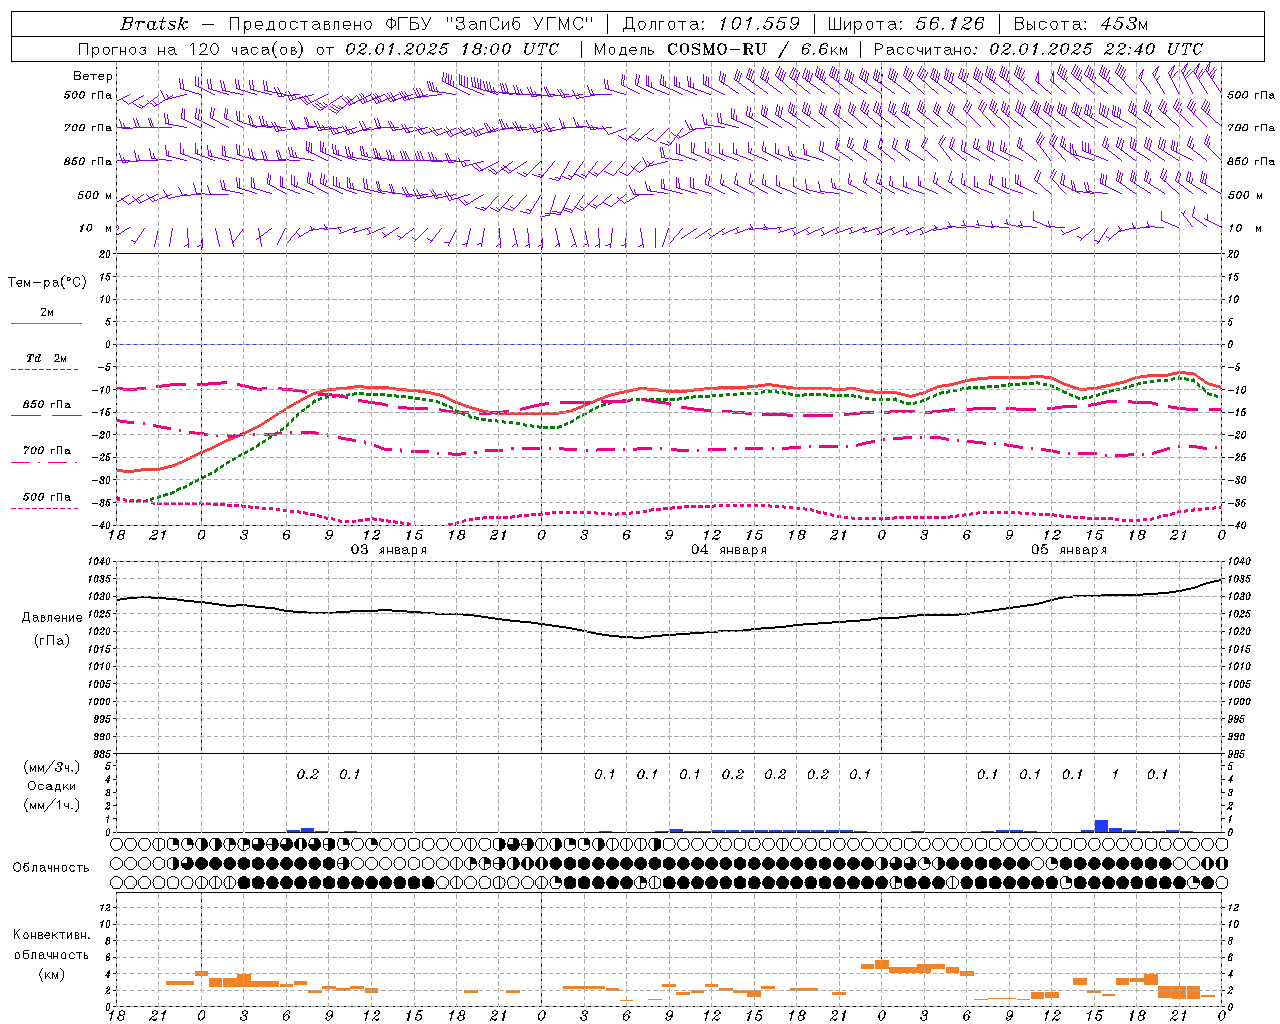Click the (км) convective cloud unit label
The width and height of the screenshot is (1280, 1024).
51,974
